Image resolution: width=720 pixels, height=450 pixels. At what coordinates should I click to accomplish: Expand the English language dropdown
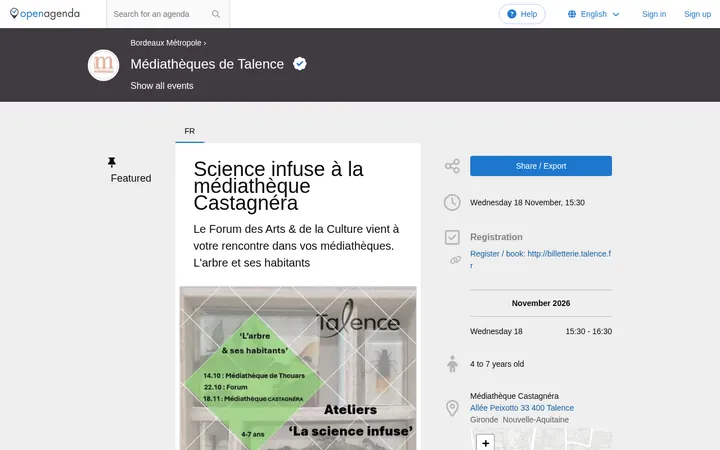click(x=593, y=14)
